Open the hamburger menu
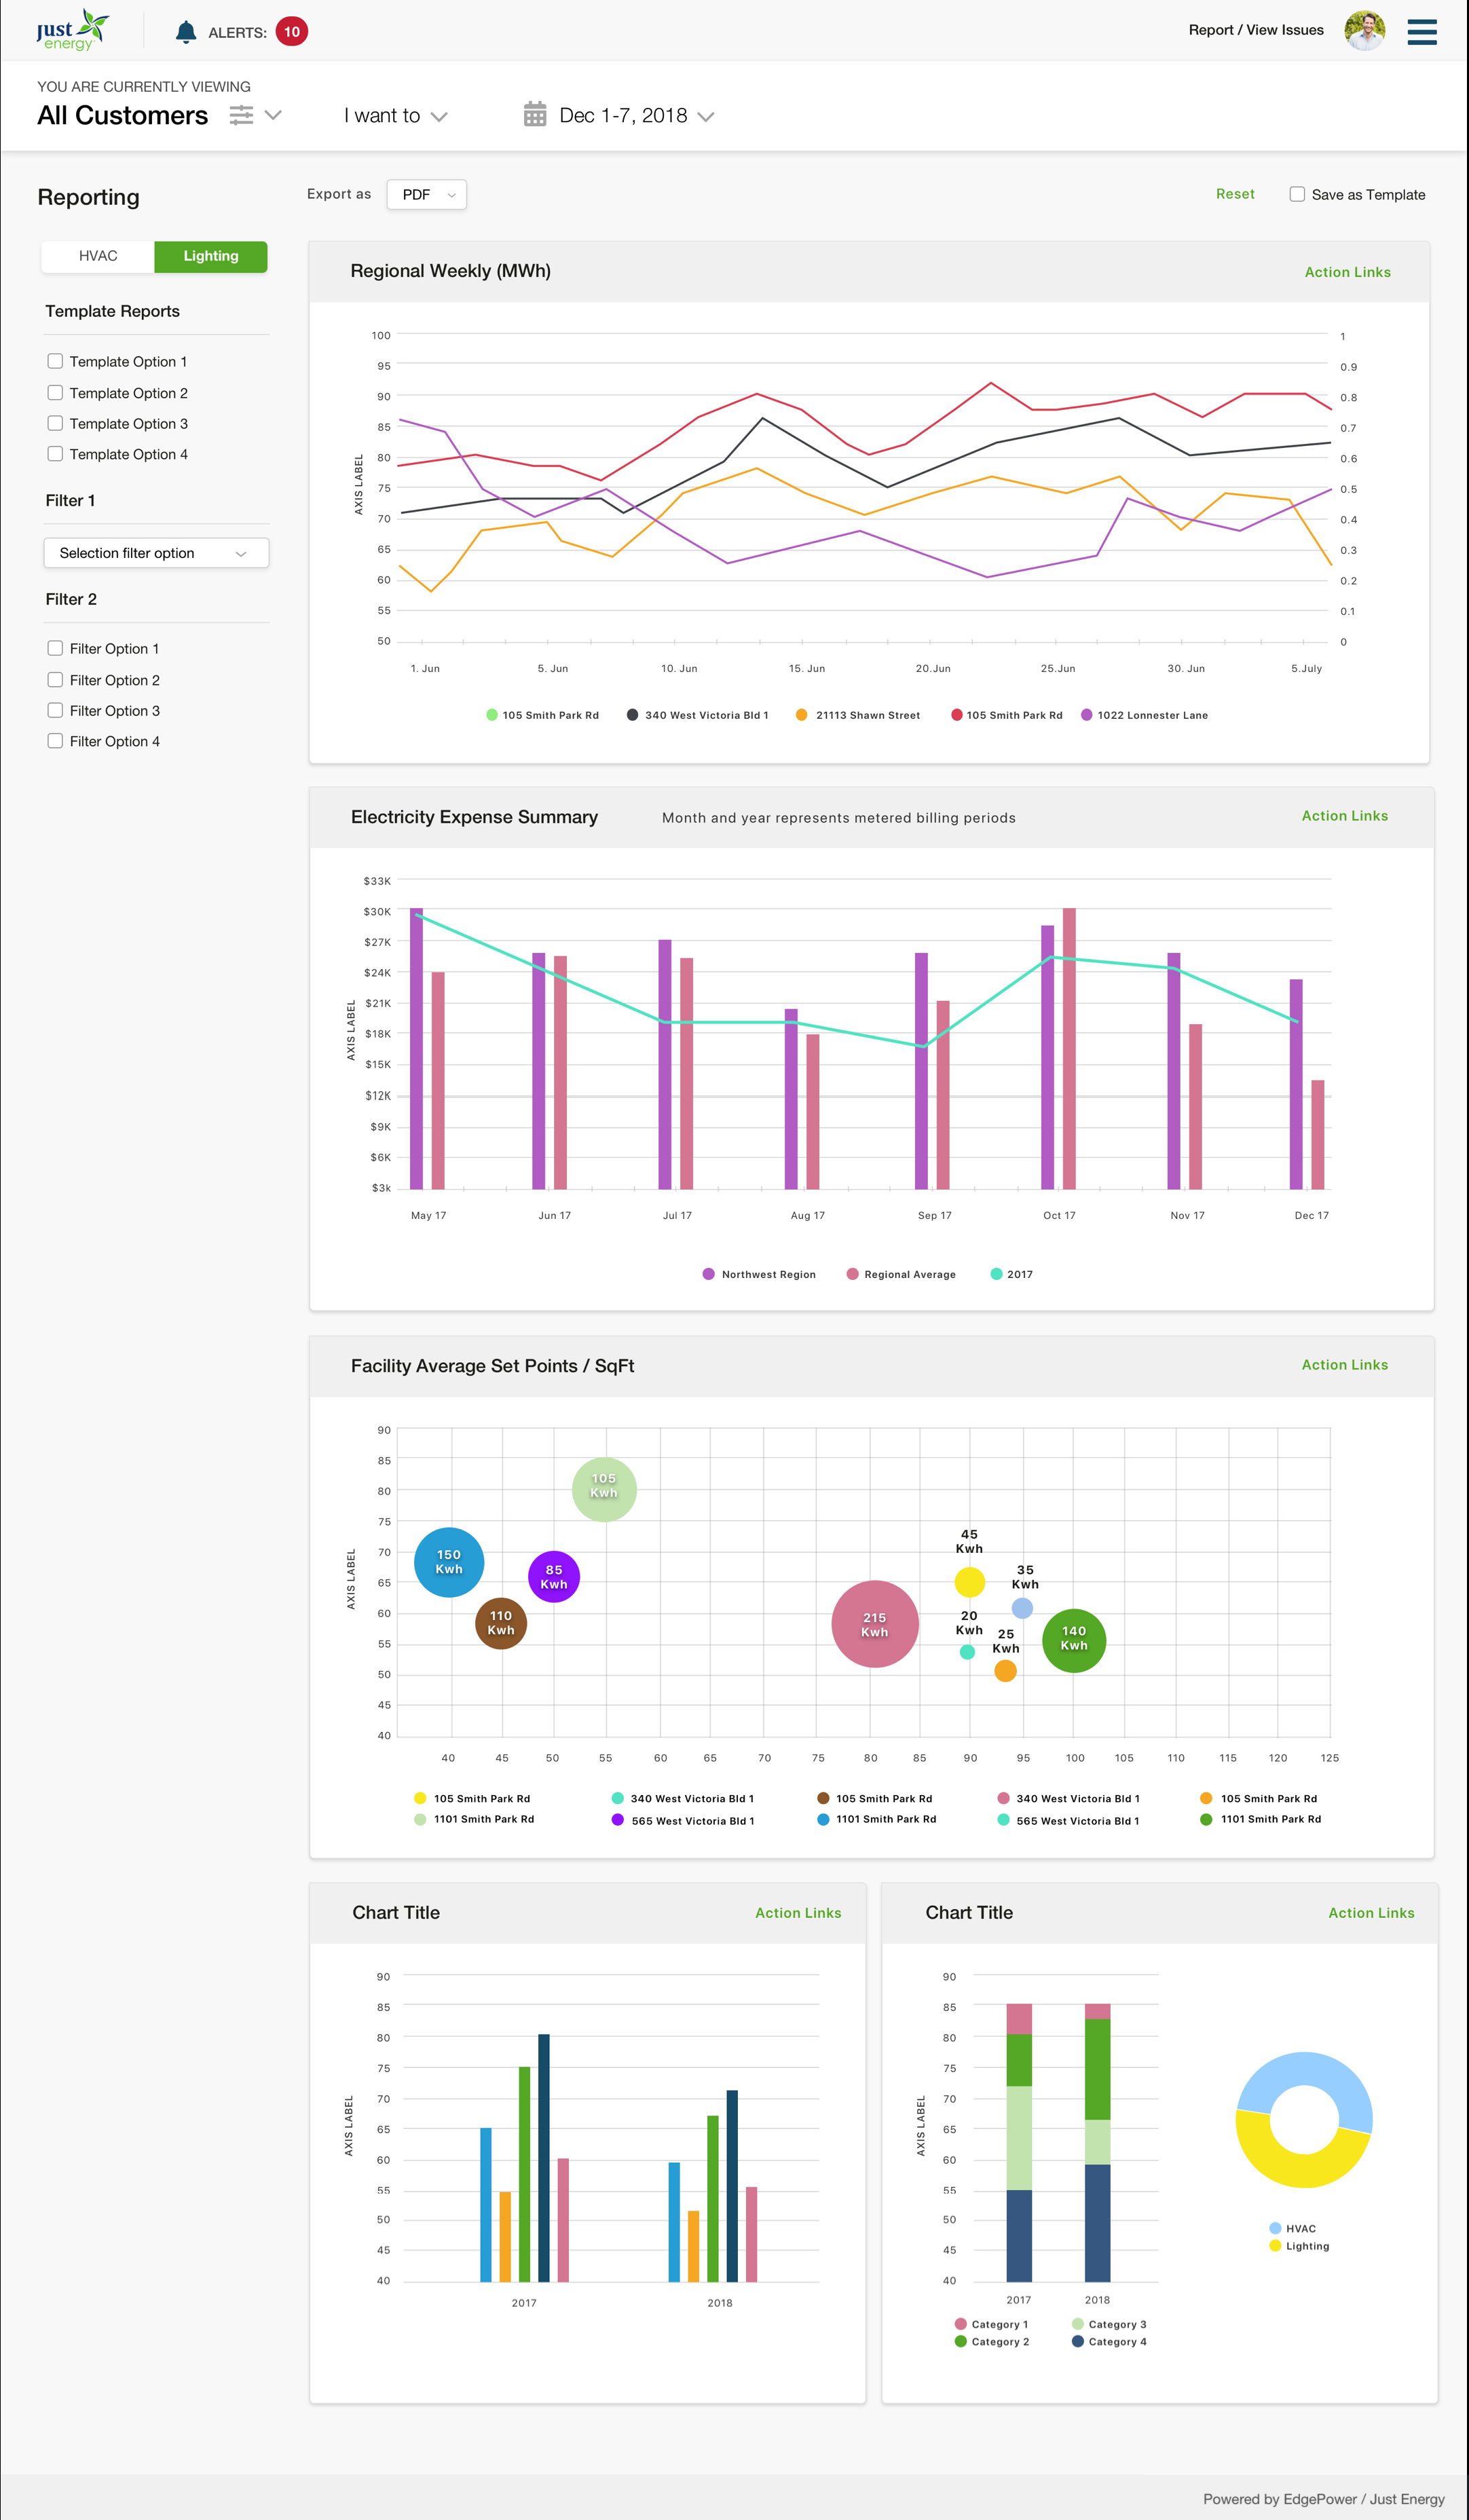The height and width of the screenshot is (2520, 1469). [x=1422, y=32]
